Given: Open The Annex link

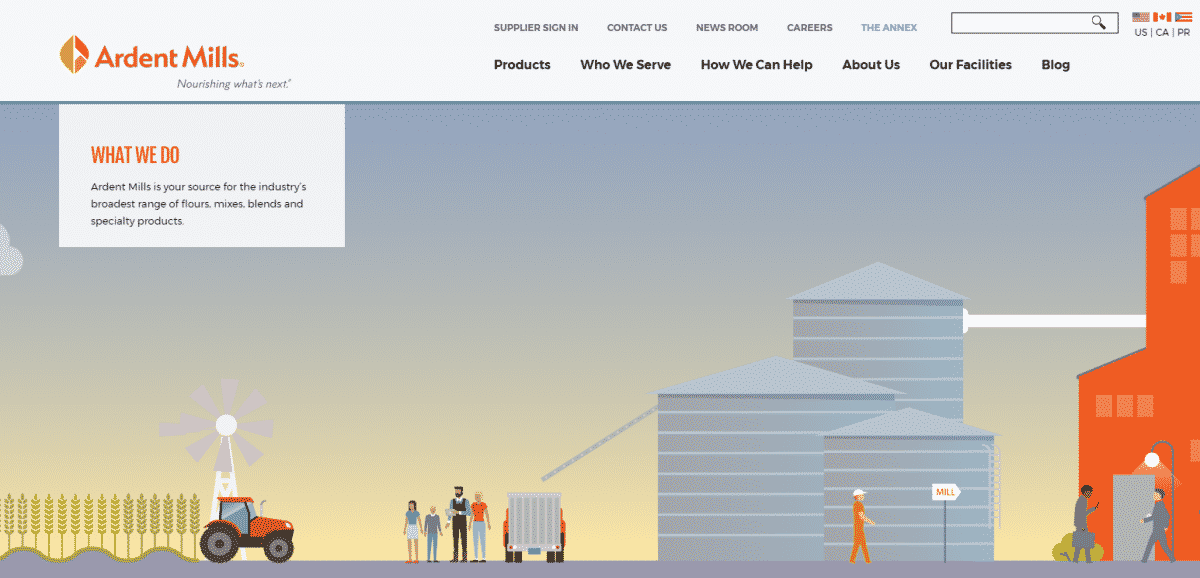Looking at the screenshot, I should click(888, 28).
